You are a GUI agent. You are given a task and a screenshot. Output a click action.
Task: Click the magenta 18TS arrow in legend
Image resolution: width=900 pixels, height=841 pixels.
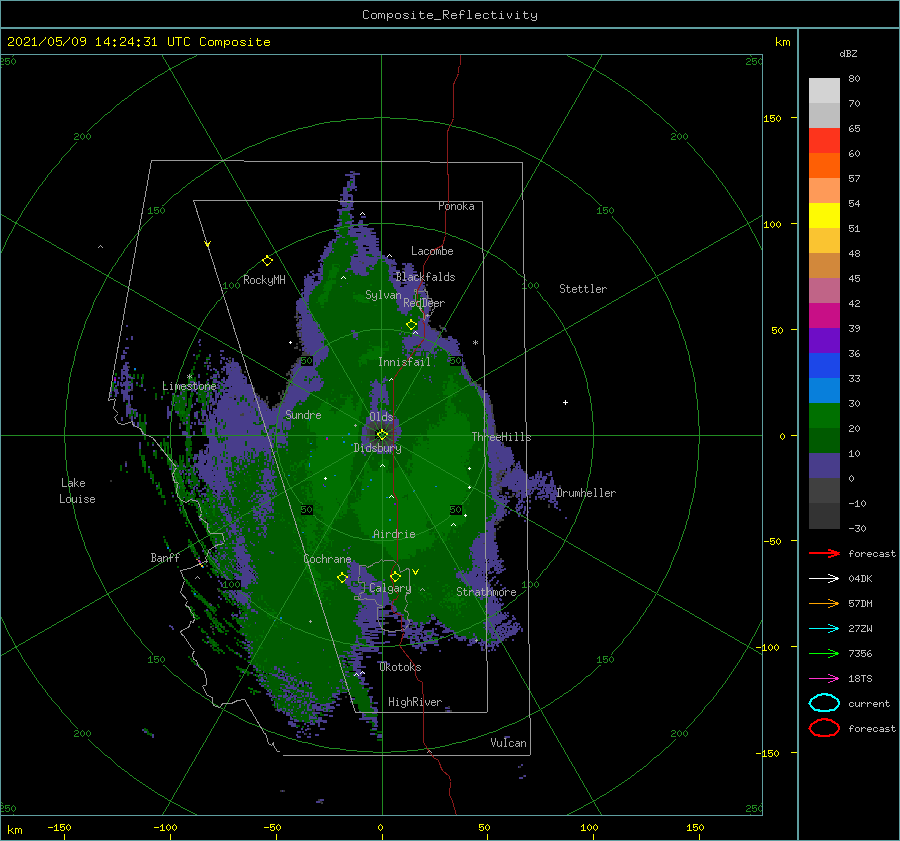(x=824, y=679)
